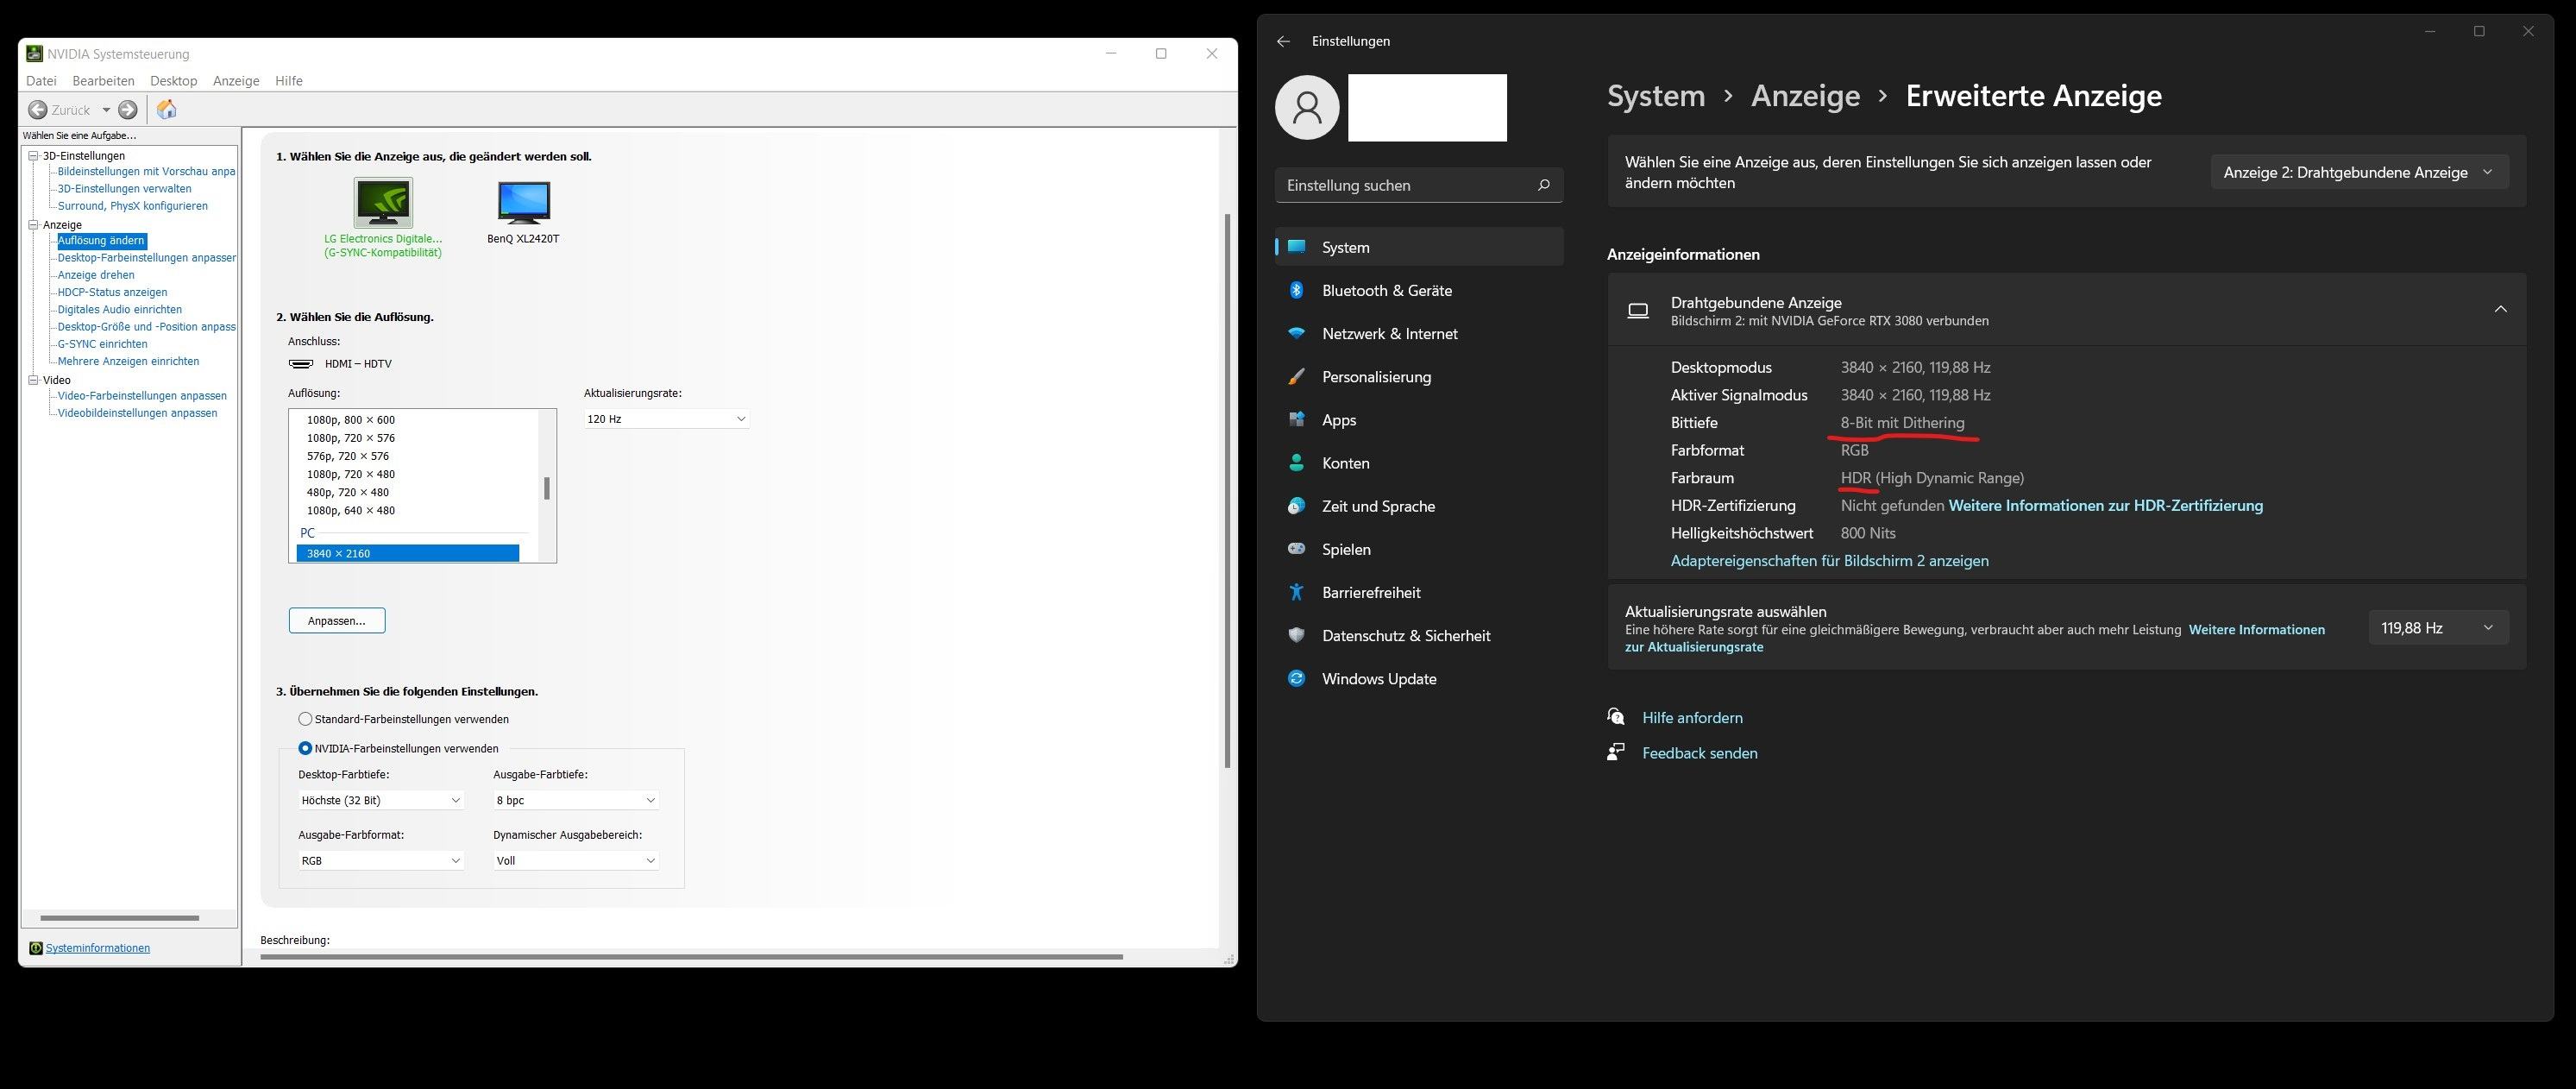Open the Hilfe menu
The height and width of the screenshot is (1089, 2576).
click(289, 81)
